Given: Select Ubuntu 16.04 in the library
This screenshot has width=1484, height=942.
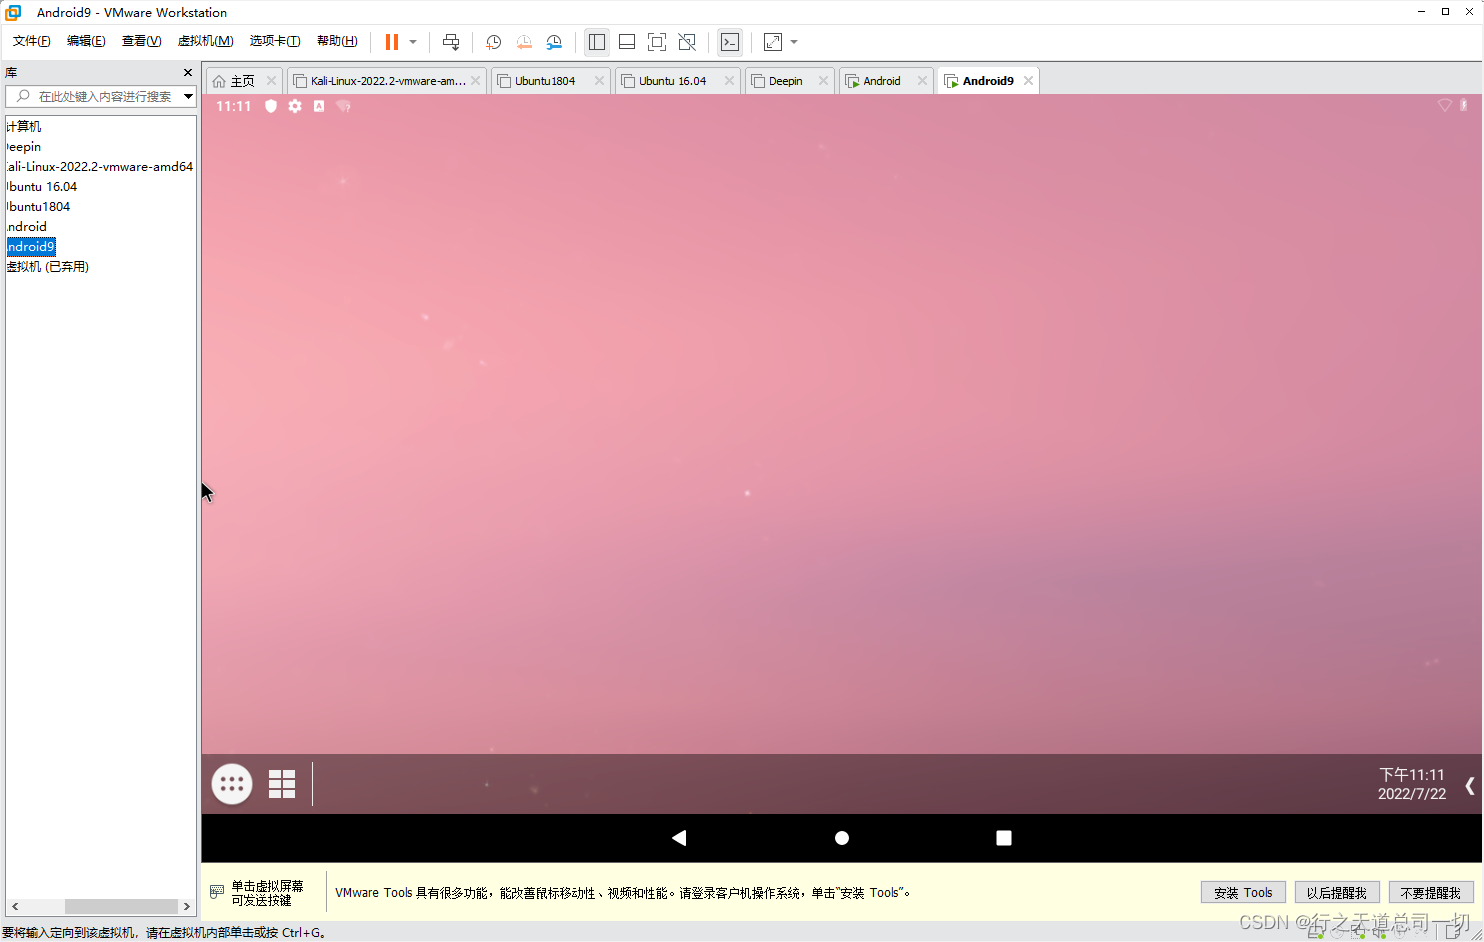Looking at the screenshot, I should tap(42, 187).
